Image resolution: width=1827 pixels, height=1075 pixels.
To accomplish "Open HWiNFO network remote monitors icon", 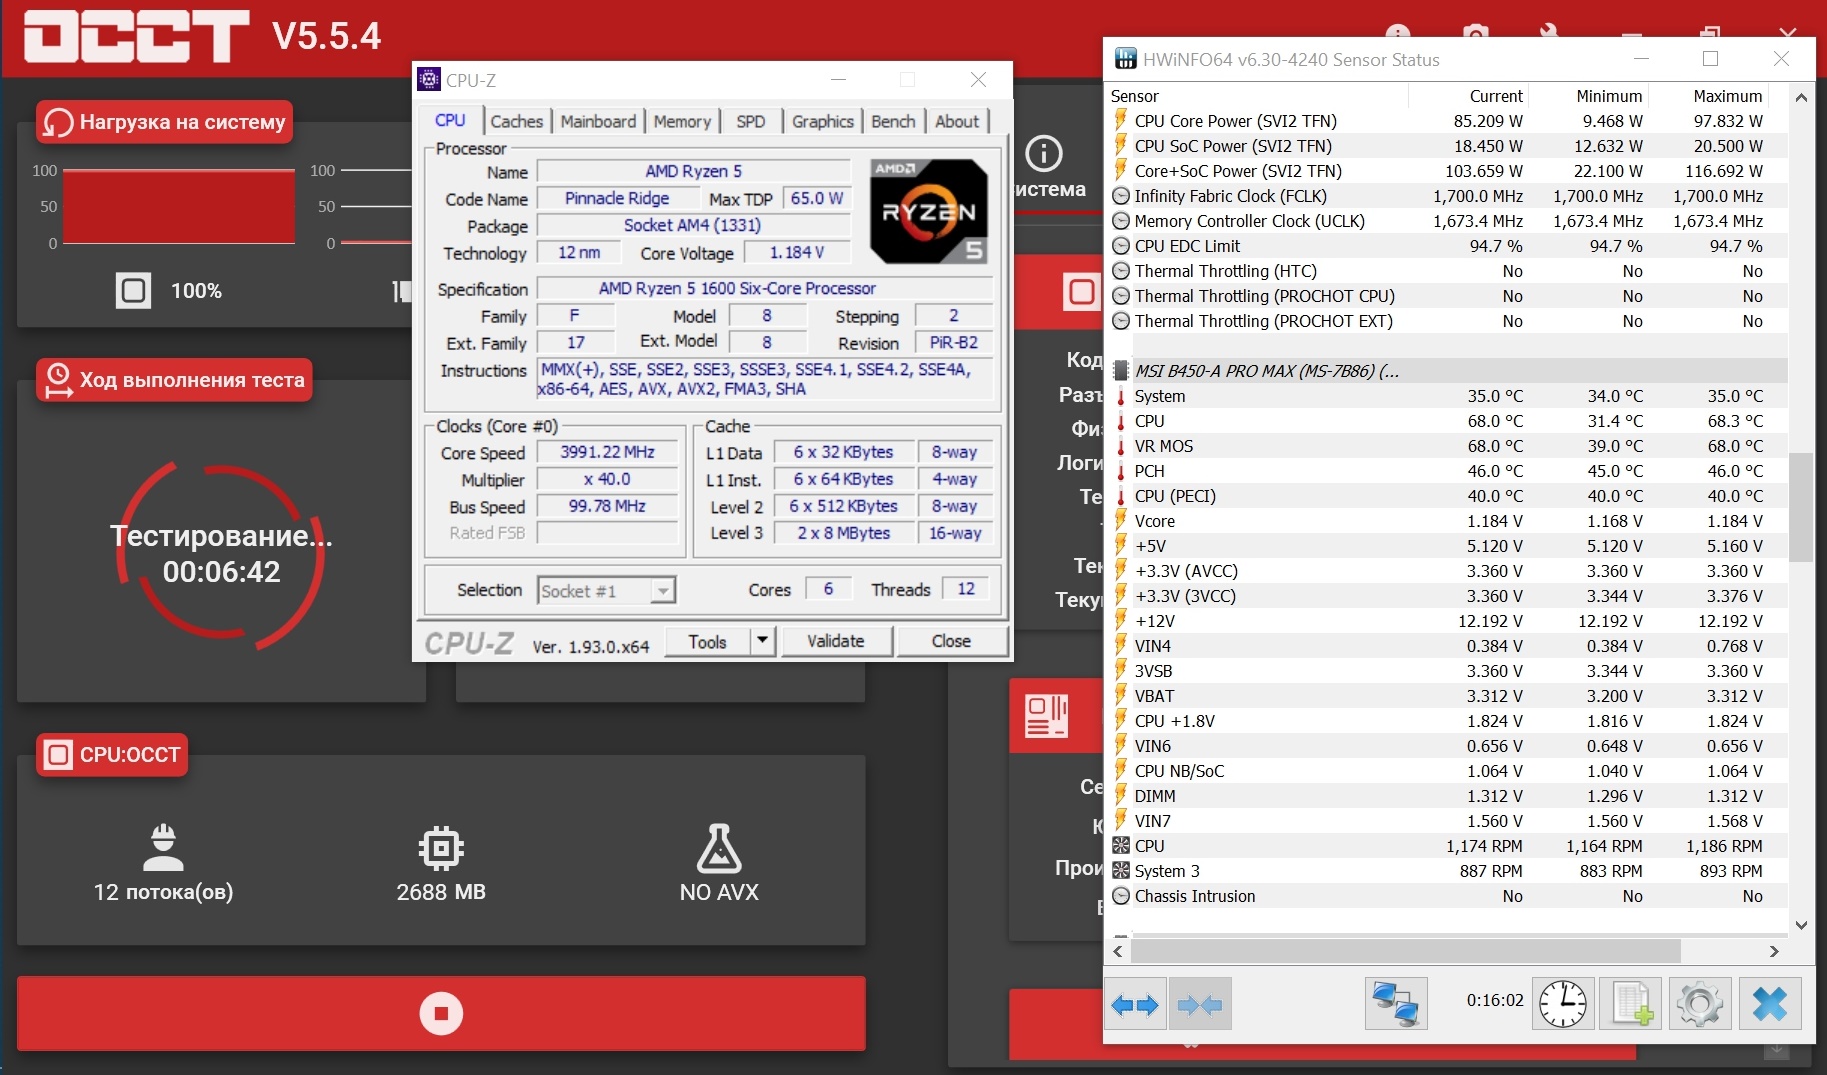I will coord(1395,1004).
